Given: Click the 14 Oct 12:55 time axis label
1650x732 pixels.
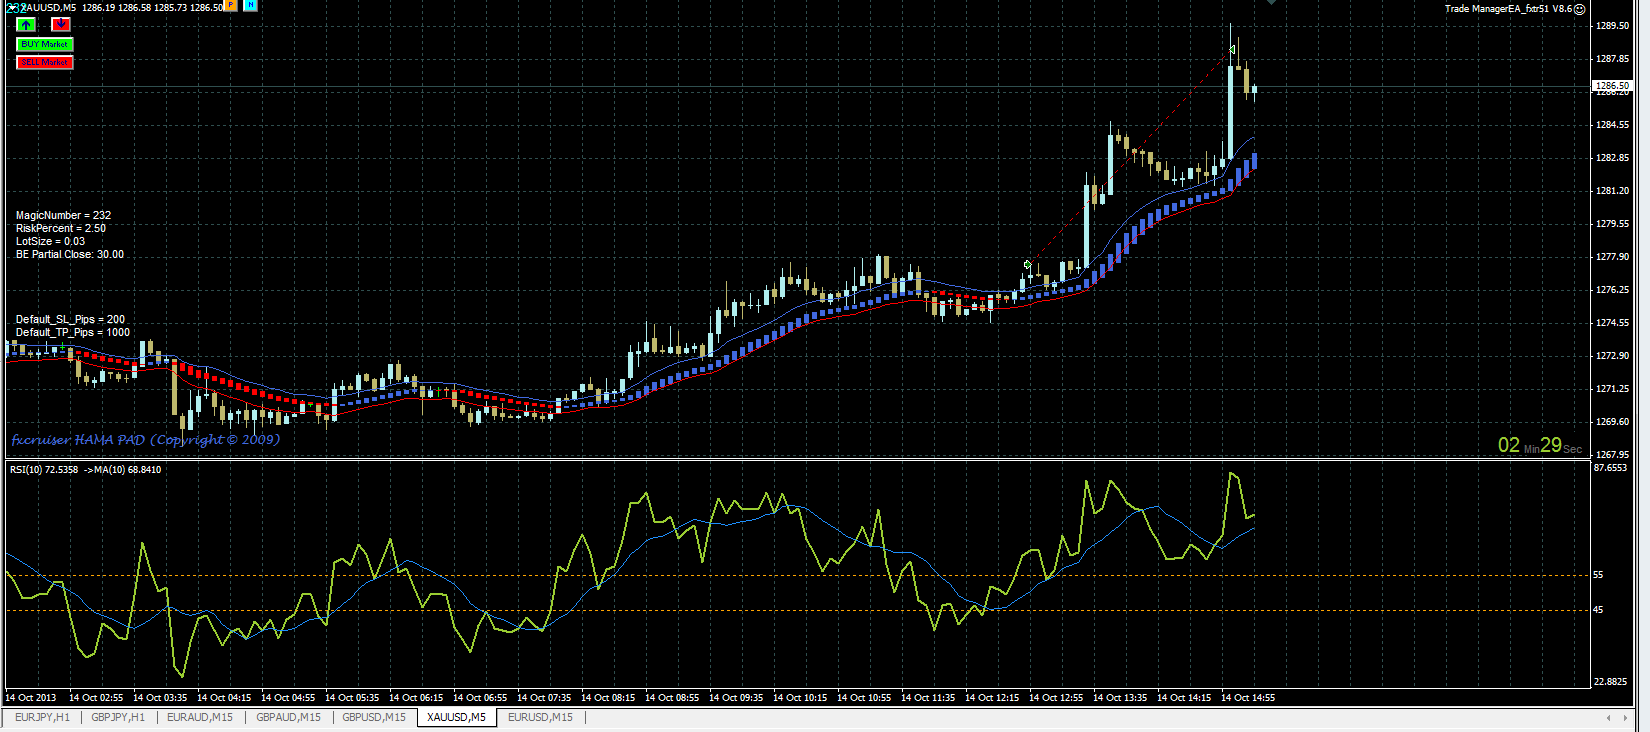Looking at the screenshot, I should [1056, 698].
